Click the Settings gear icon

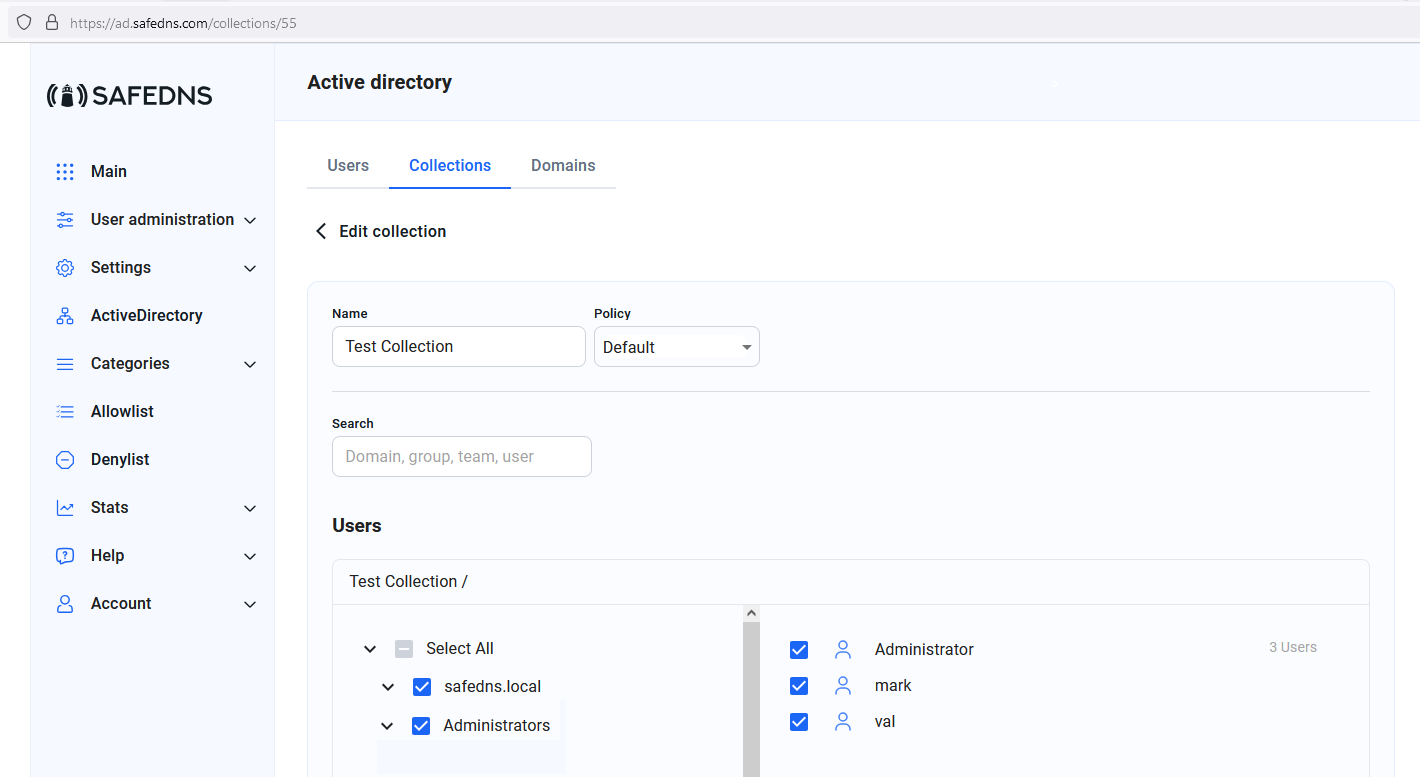tap(65, 268)
